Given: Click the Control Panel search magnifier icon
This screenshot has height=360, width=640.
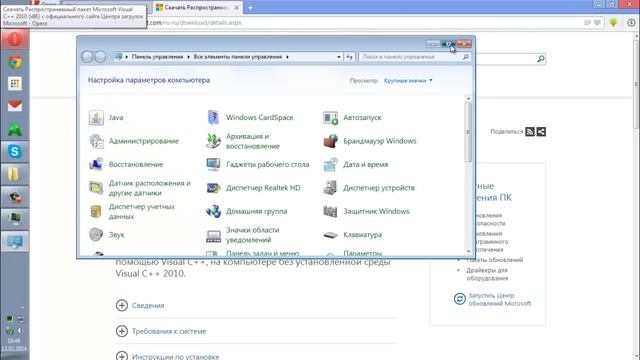Looking at the screenshot, I should pyautogui.click(x=466, y=57).
